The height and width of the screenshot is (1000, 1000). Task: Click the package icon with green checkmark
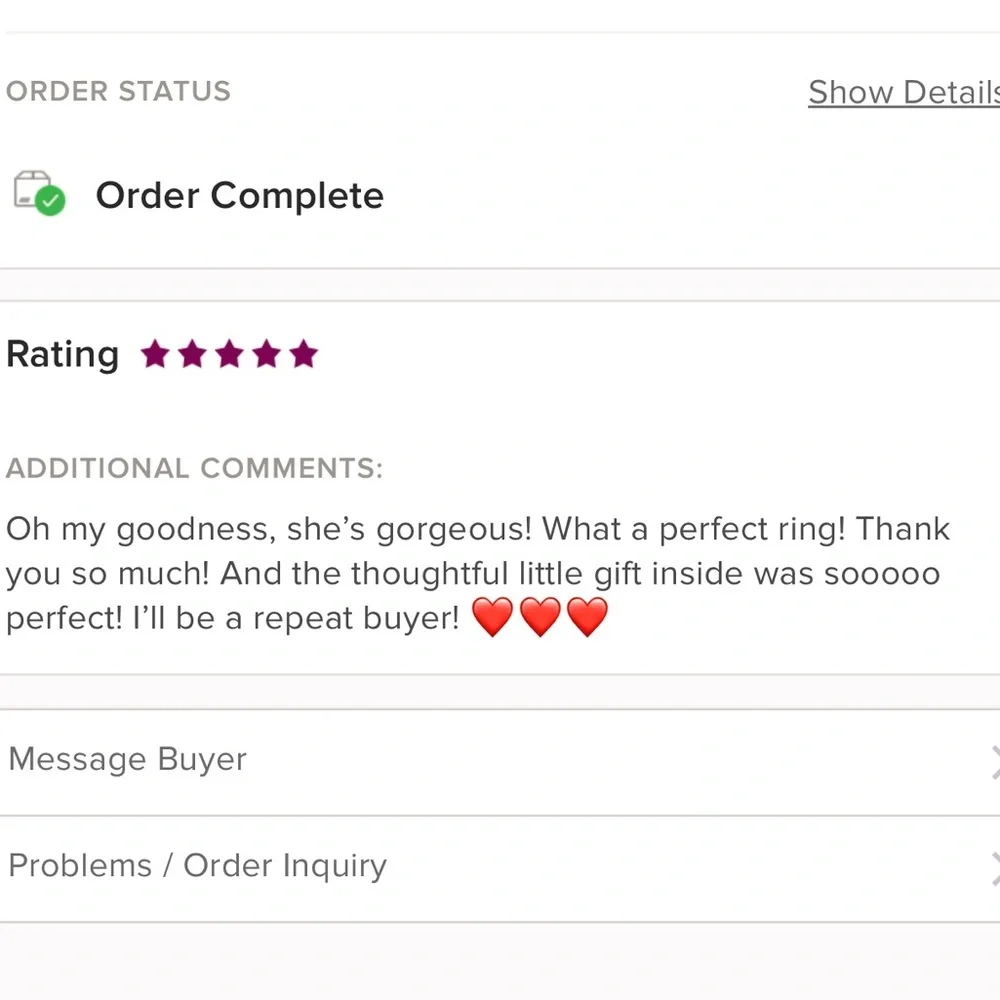pyautogui.click(x=39, y=192)
